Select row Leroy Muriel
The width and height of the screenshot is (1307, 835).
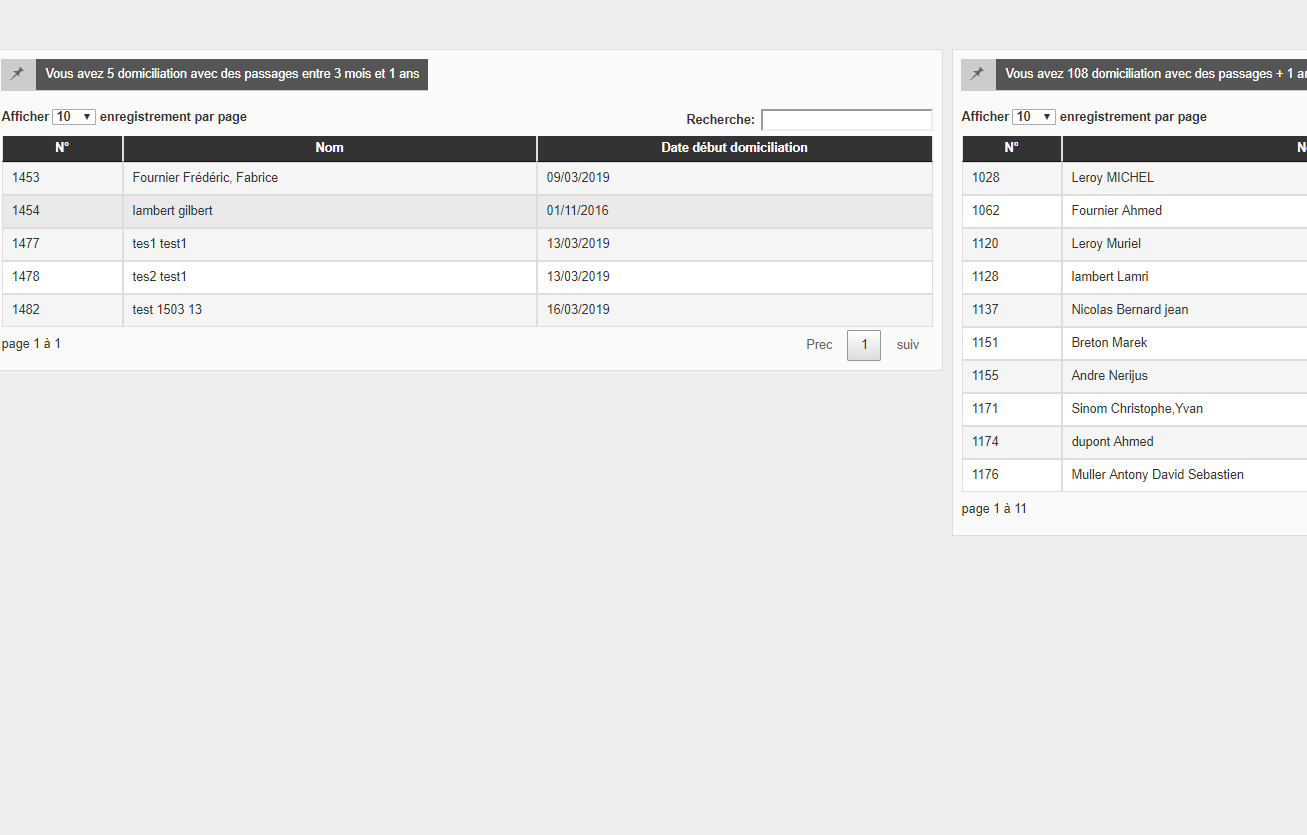point(1134,244)
